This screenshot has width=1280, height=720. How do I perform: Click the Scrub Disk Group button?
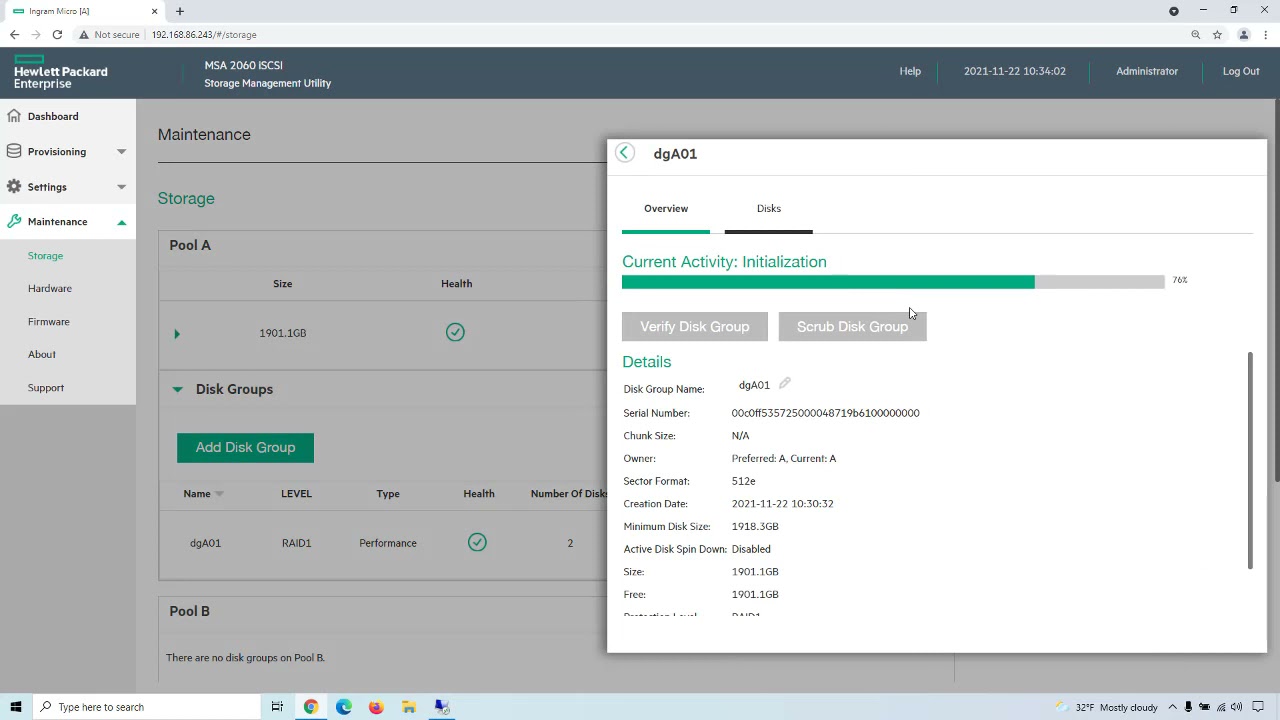[853, 326]
